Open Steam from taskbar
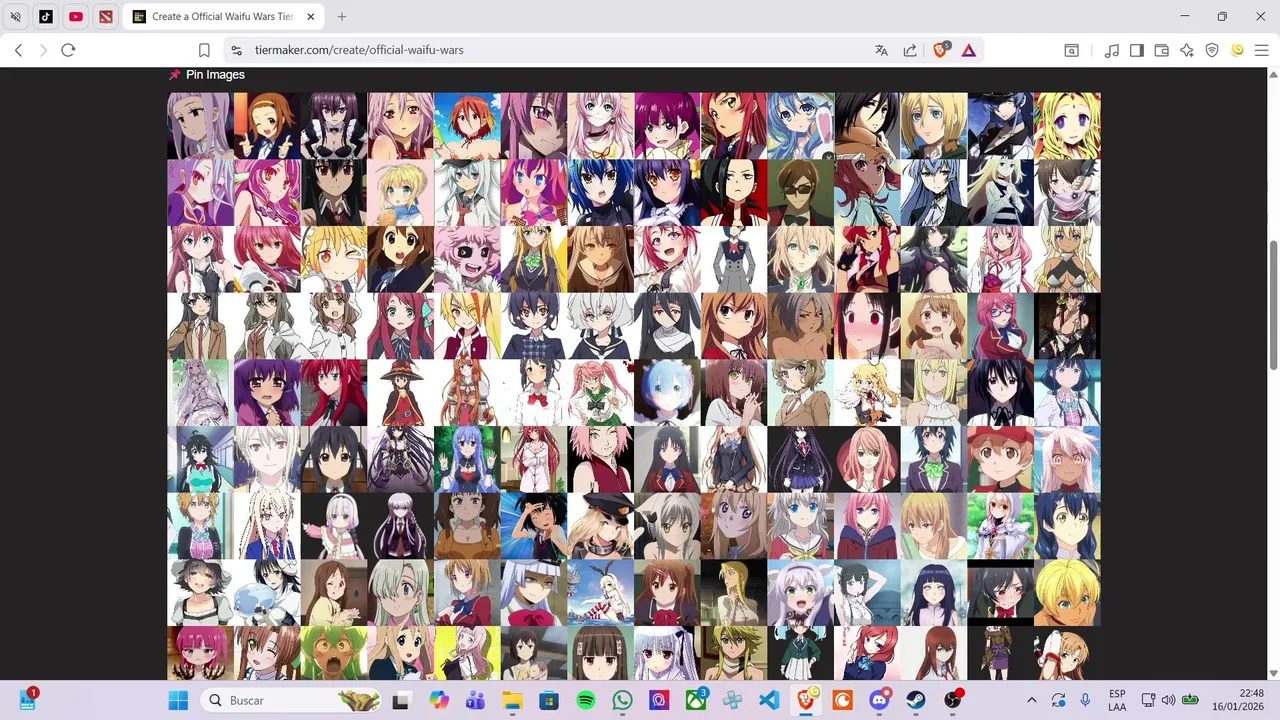Screen dimensions: 1280x720 pos(916,700)
